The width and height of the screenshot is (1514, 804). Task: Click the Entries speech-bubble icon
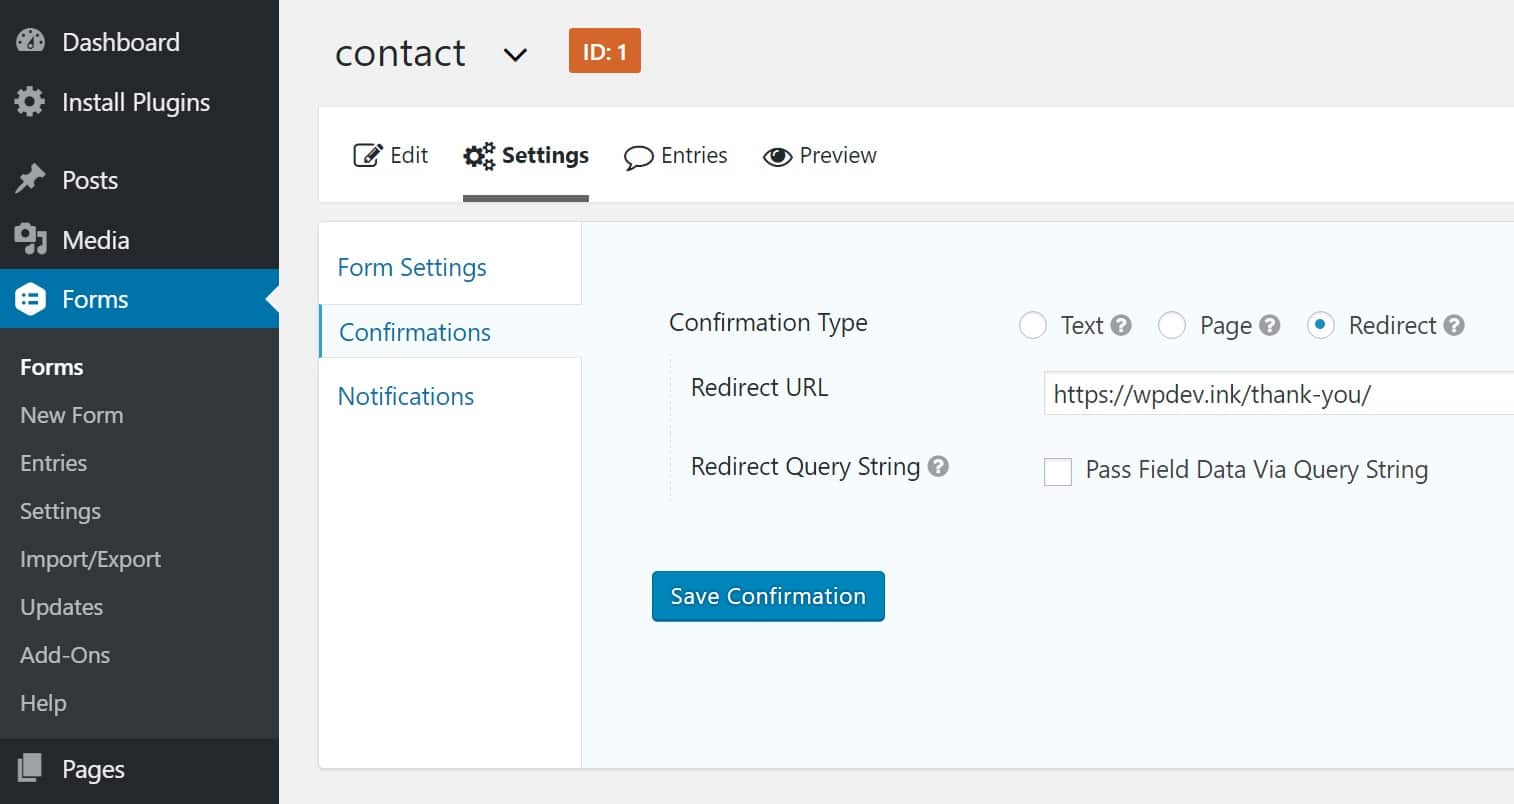click(x=638, y=156)
